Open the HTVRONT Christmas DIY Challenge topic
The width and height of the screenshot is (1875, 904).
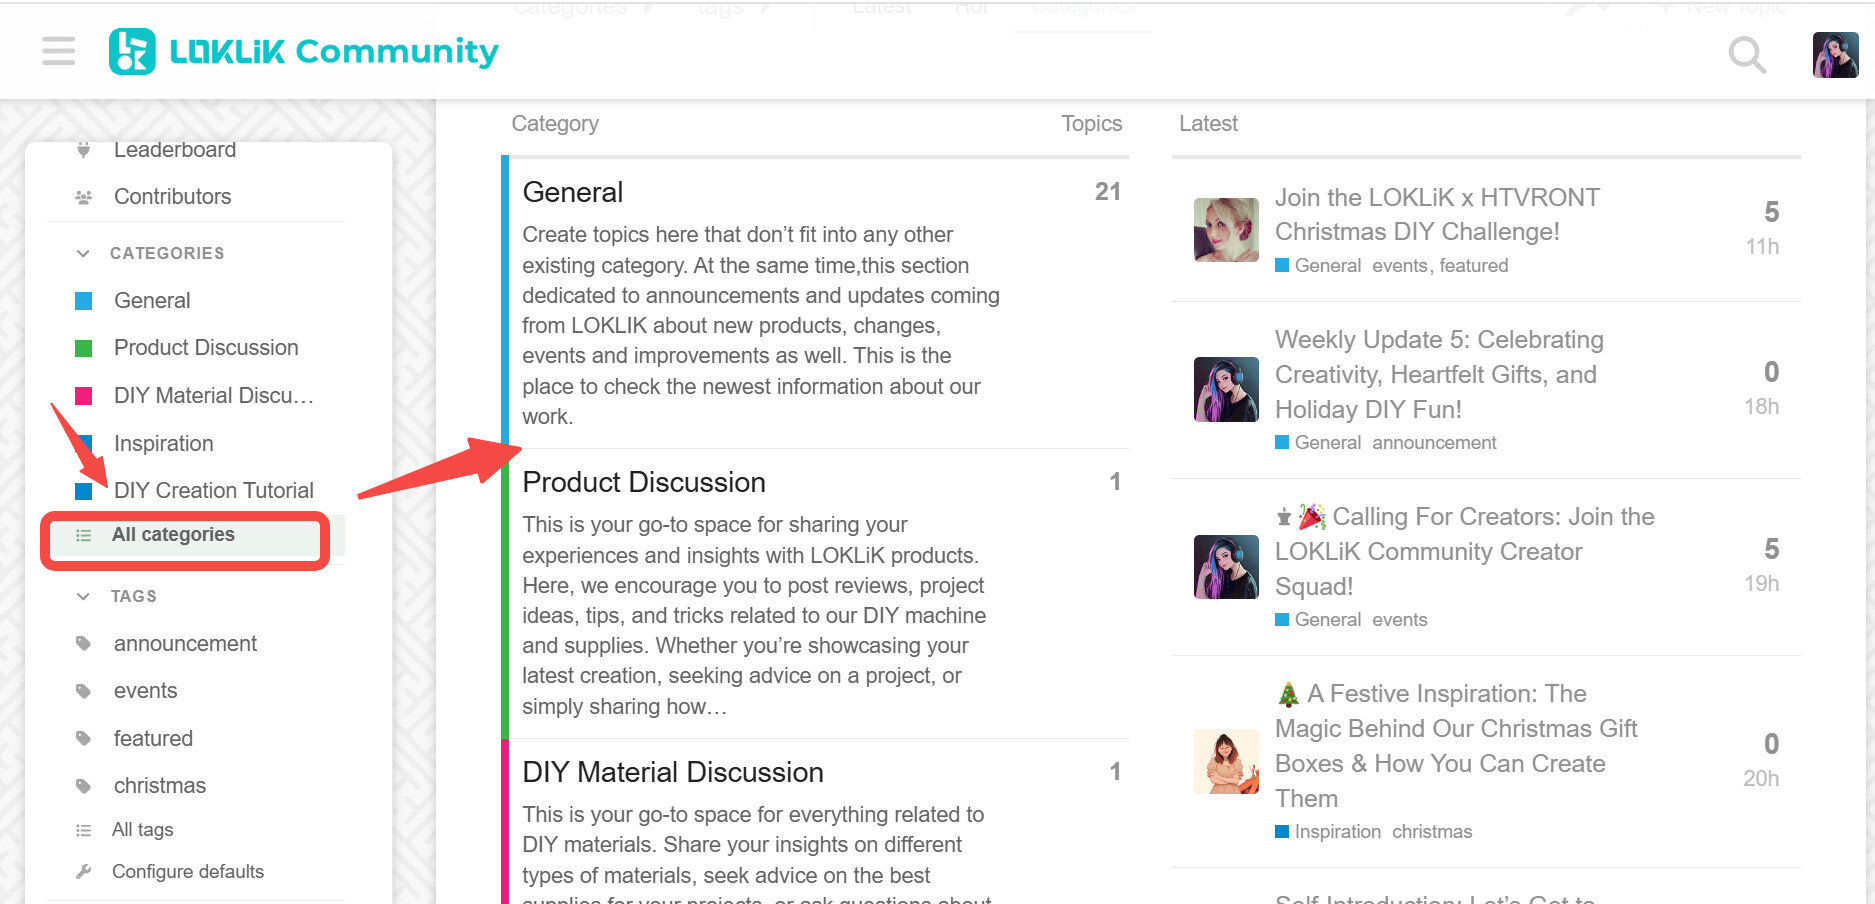coord(1437,214)
